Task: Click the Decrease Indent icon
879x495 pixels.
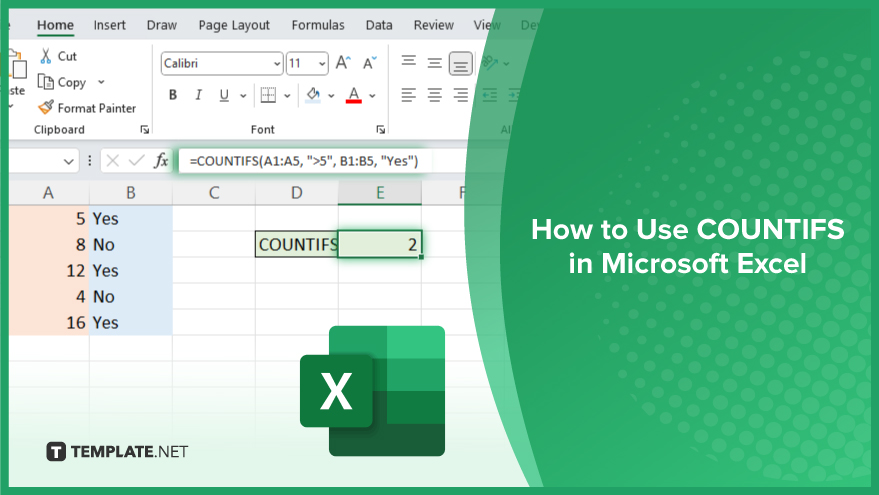Action: 489,95
